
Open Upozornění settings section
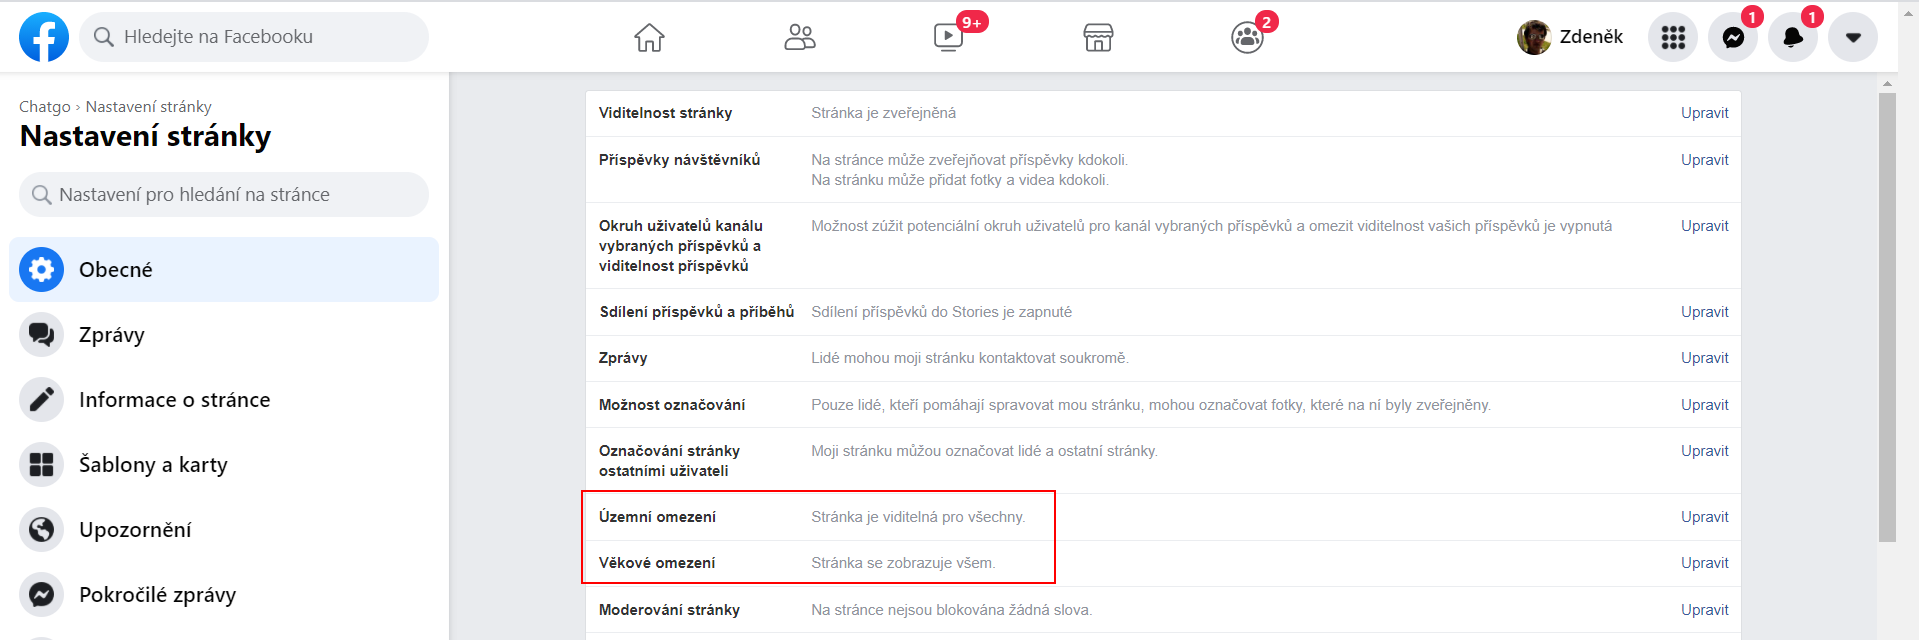pos(224,530)
